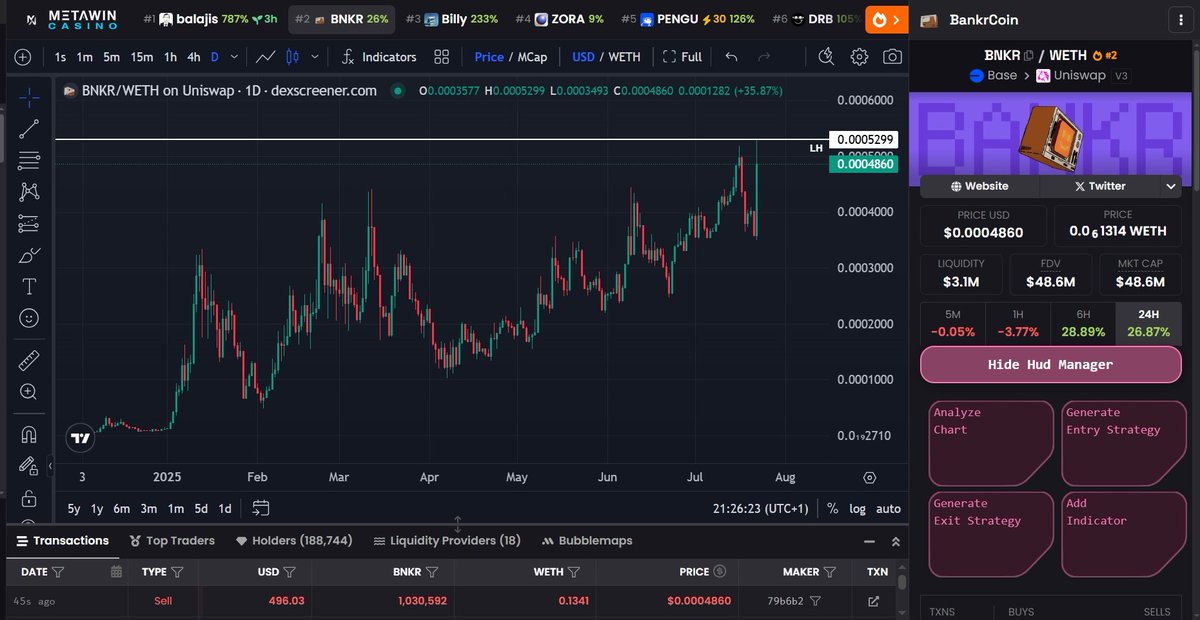The height and width of the screenshot is (620, 1200).
Task: Open the indicator templates grid
Action: coord(440,57)
